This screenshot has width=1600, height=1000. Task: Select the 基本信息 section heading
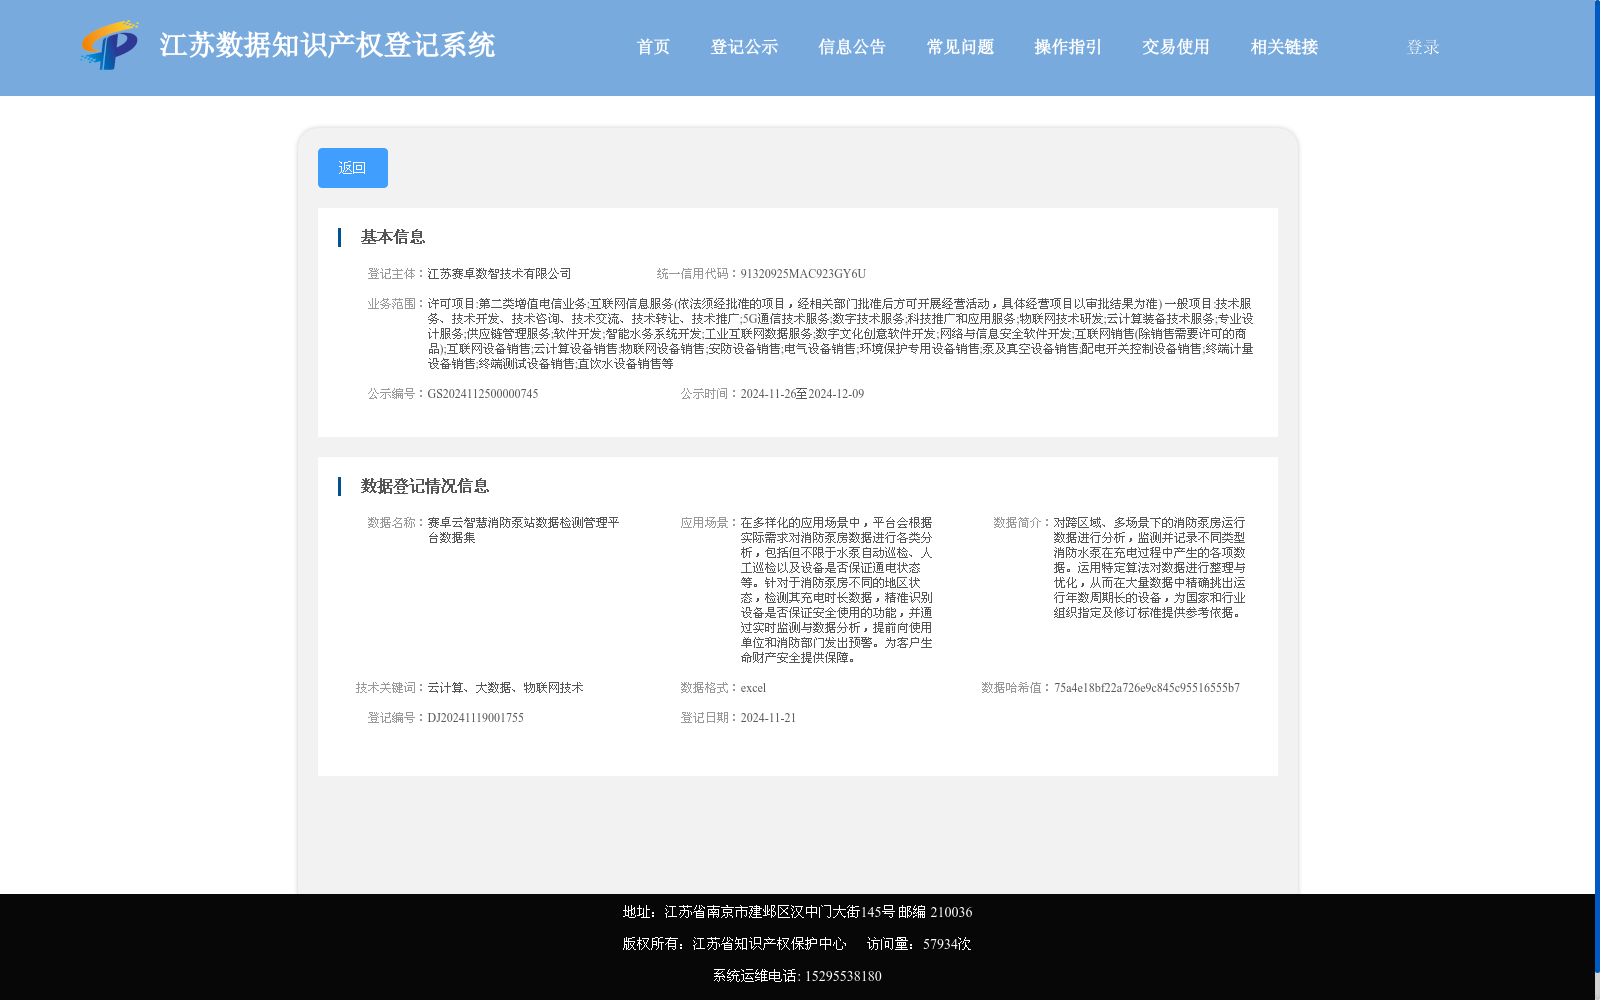click(x=393, y=237)
